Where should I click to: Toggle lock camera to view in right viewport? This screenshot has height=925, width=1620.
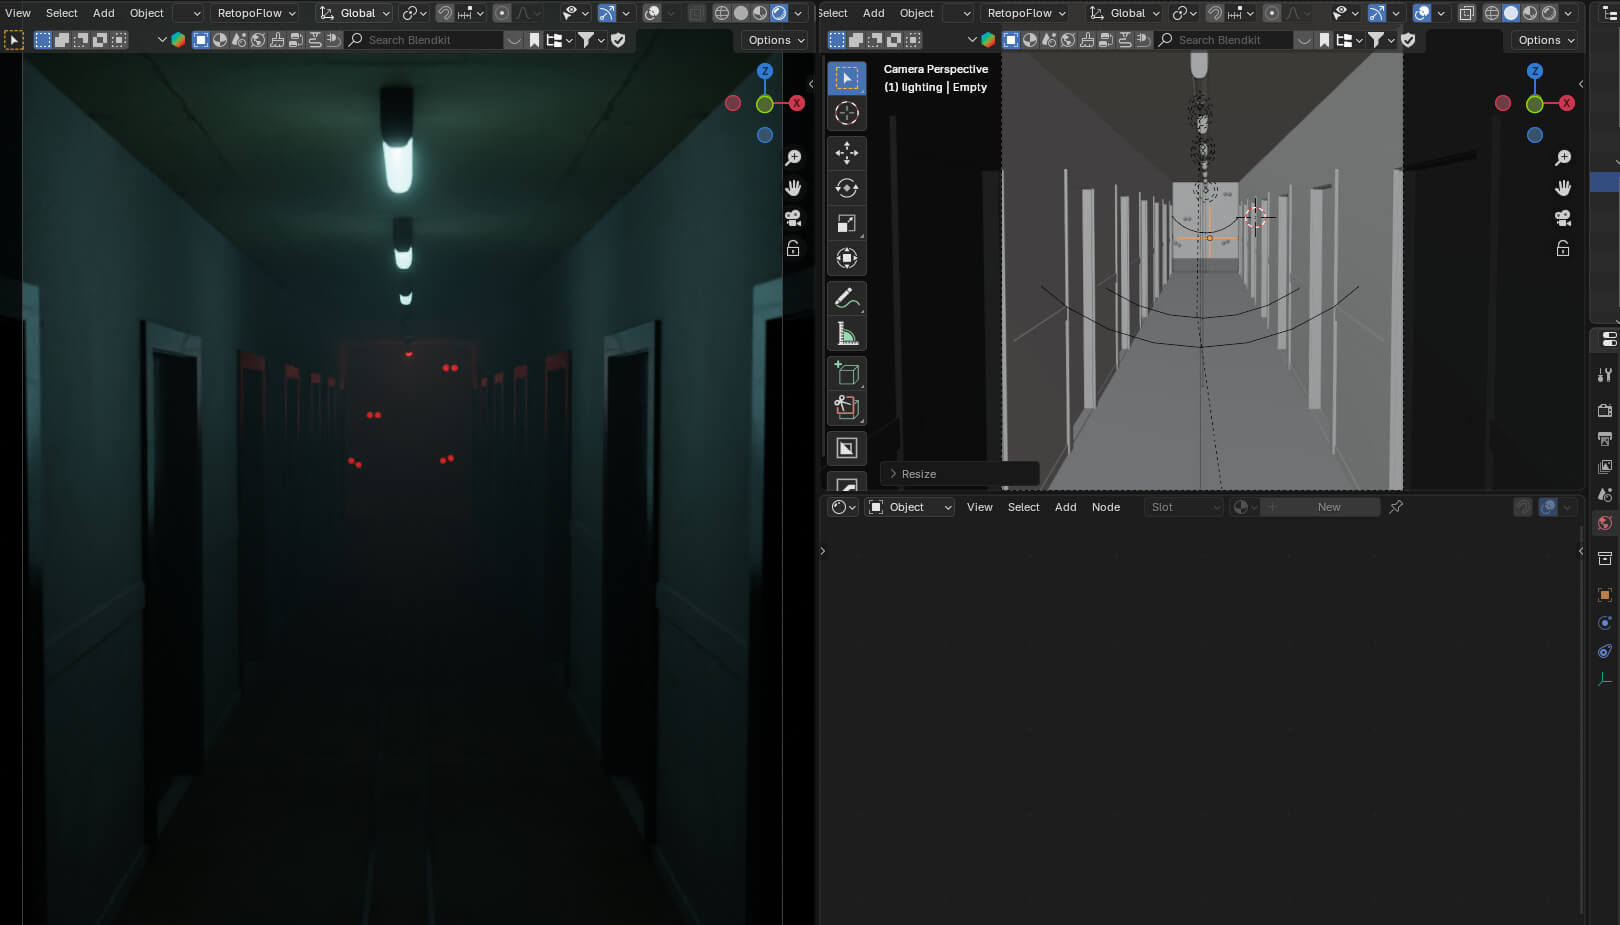(1563, 248)
